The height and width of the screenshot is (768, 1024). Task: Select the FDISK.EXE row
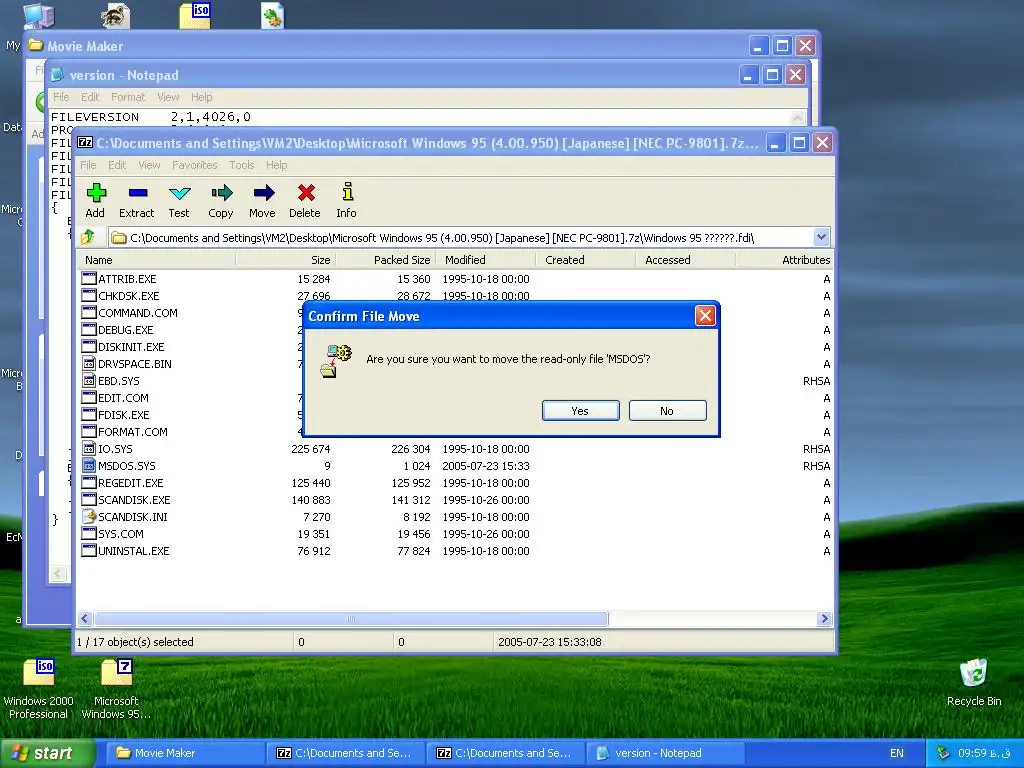coord(455,415)
